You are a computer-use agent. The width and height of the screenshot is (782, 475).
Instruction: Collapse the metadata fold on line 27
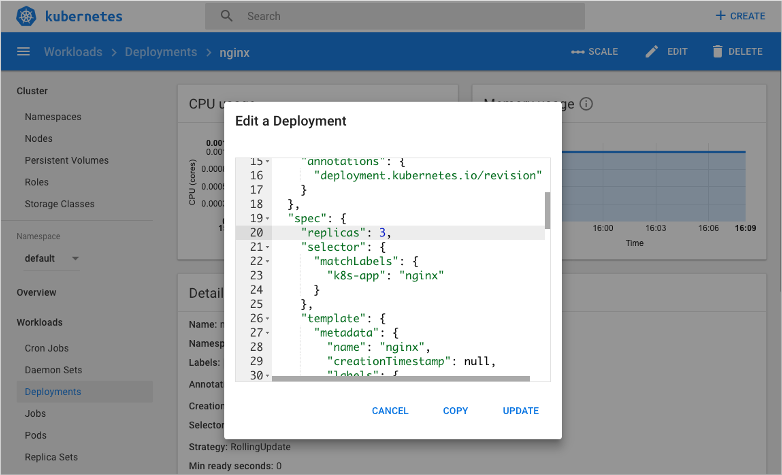pos(268,333)
